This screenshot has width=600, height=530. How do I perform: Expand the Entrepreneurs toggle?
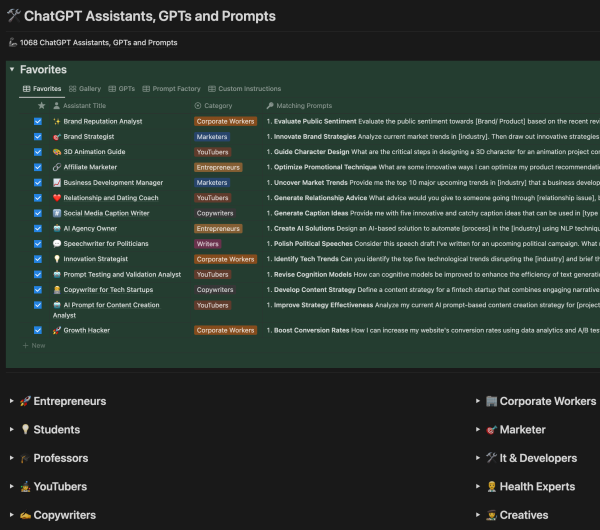click(x=11, y=401)
